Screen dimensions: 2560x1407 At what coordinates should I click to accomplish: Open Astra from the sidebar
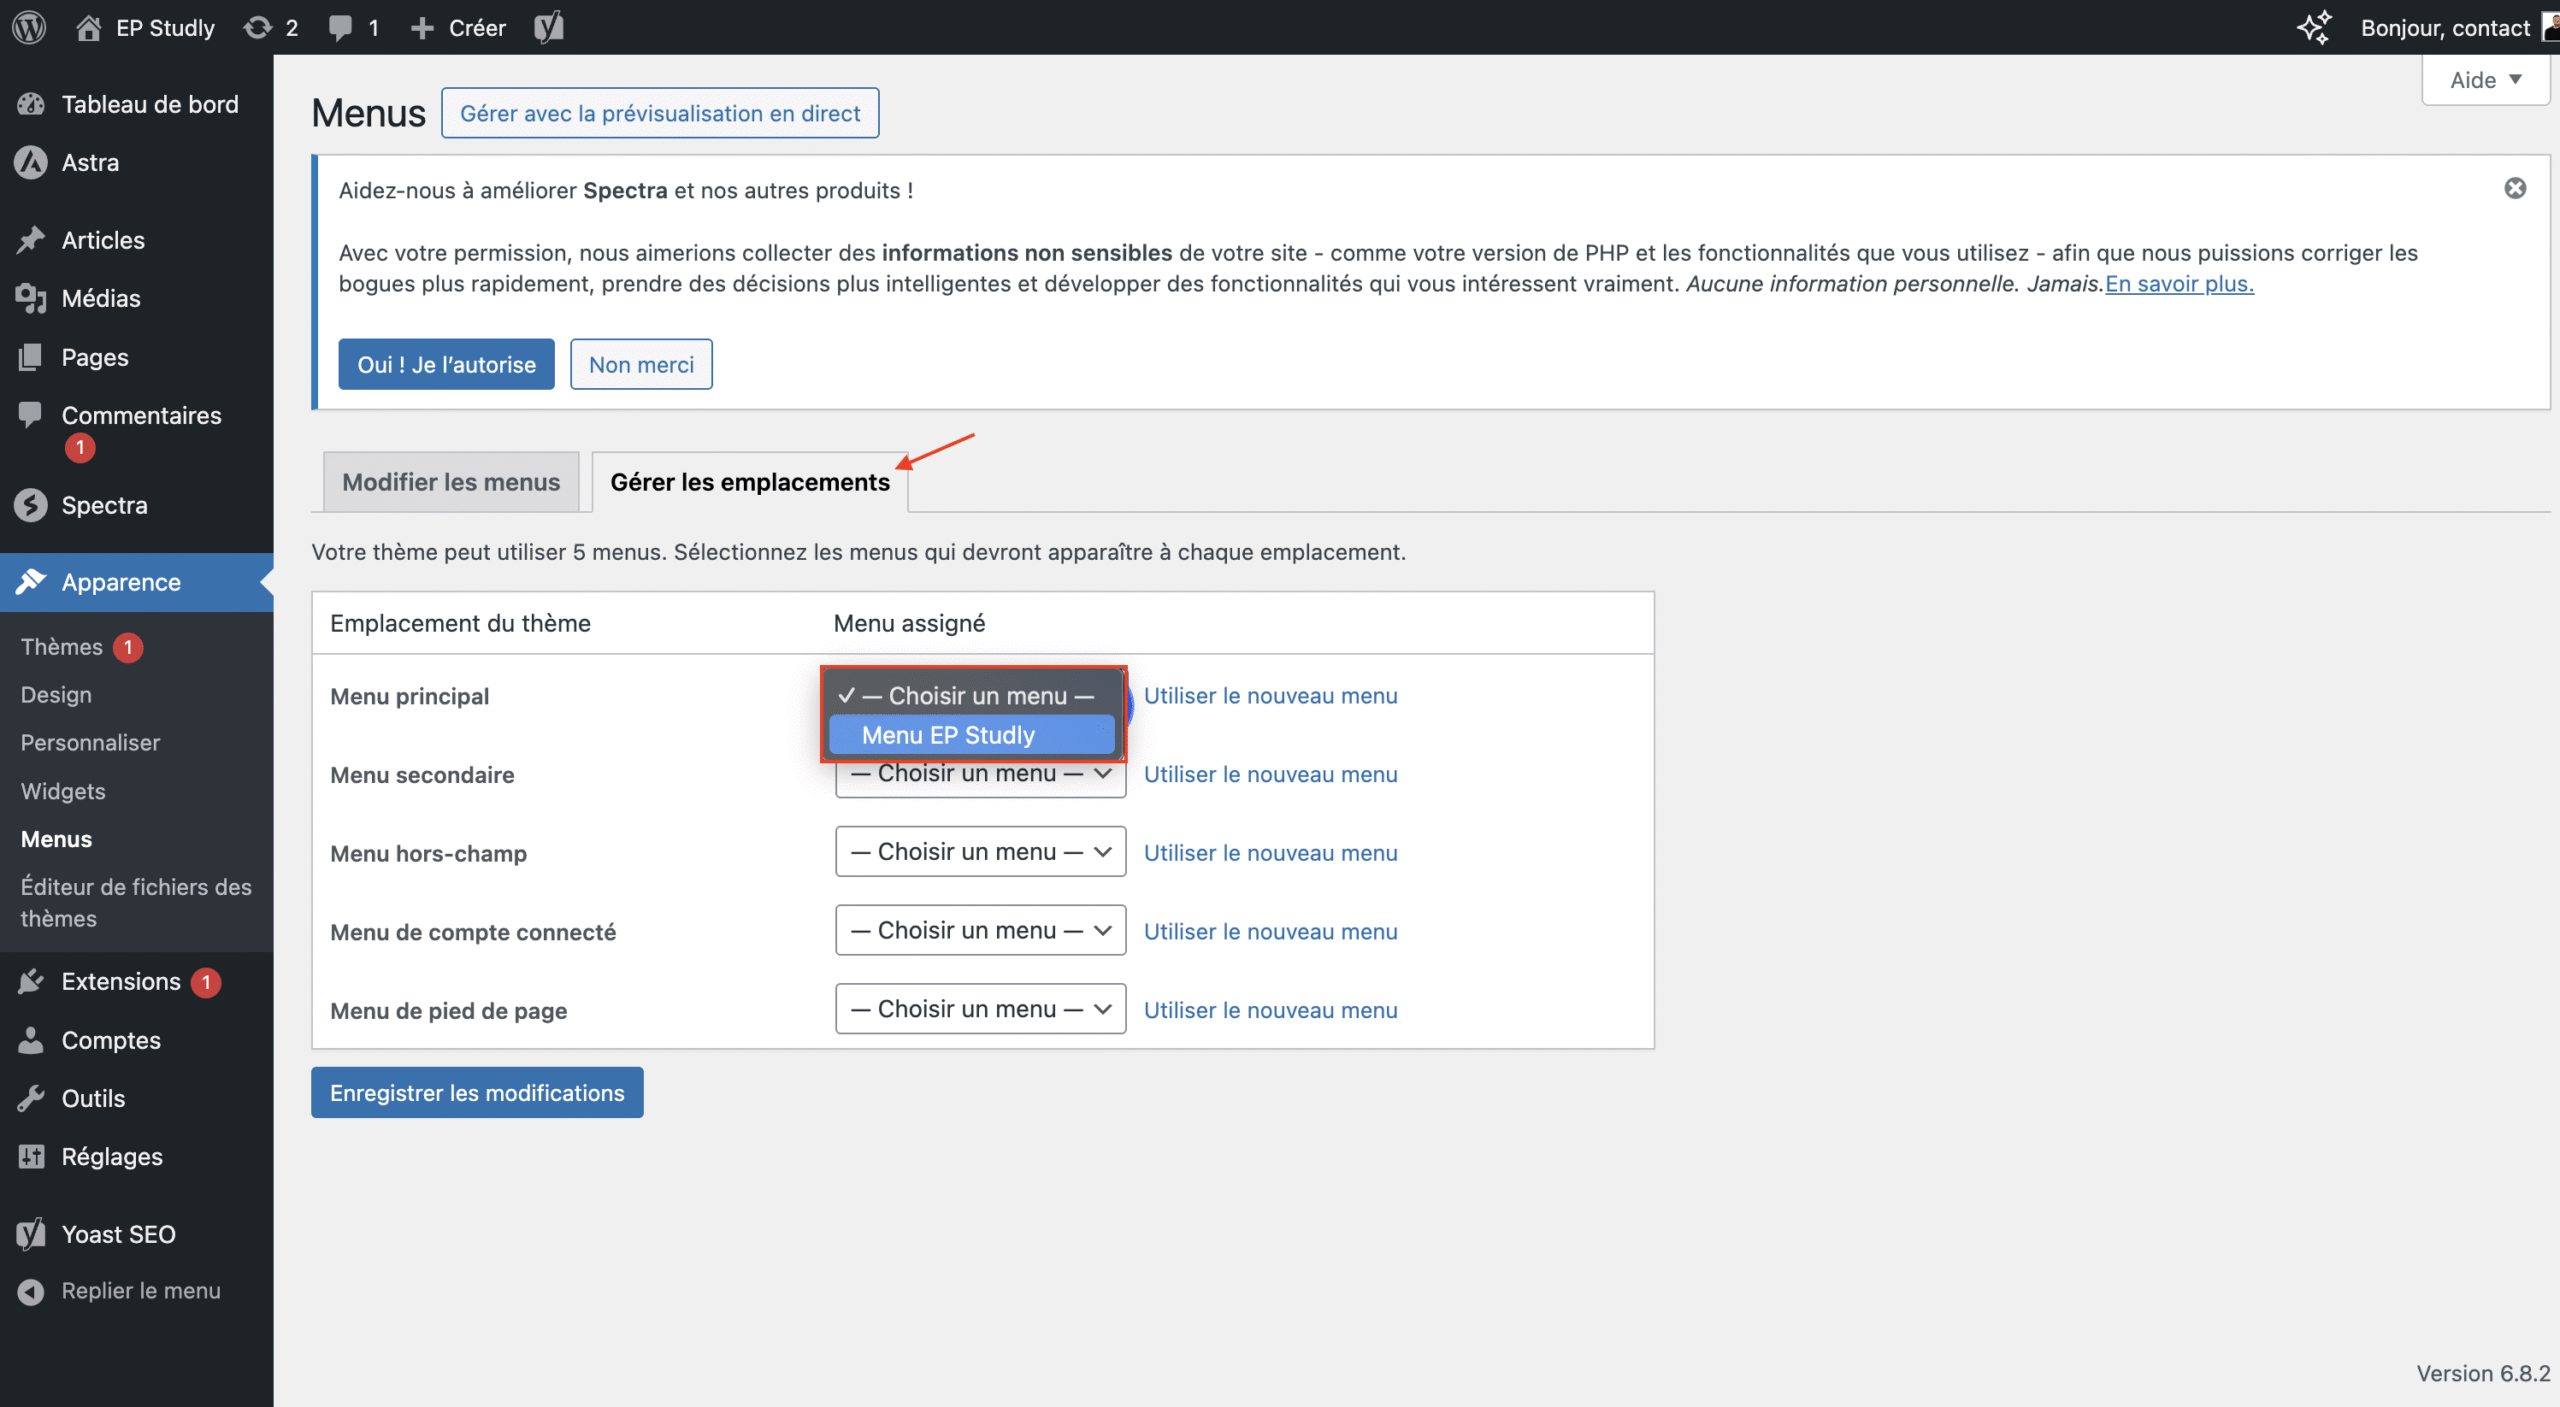tap(90, 162)
